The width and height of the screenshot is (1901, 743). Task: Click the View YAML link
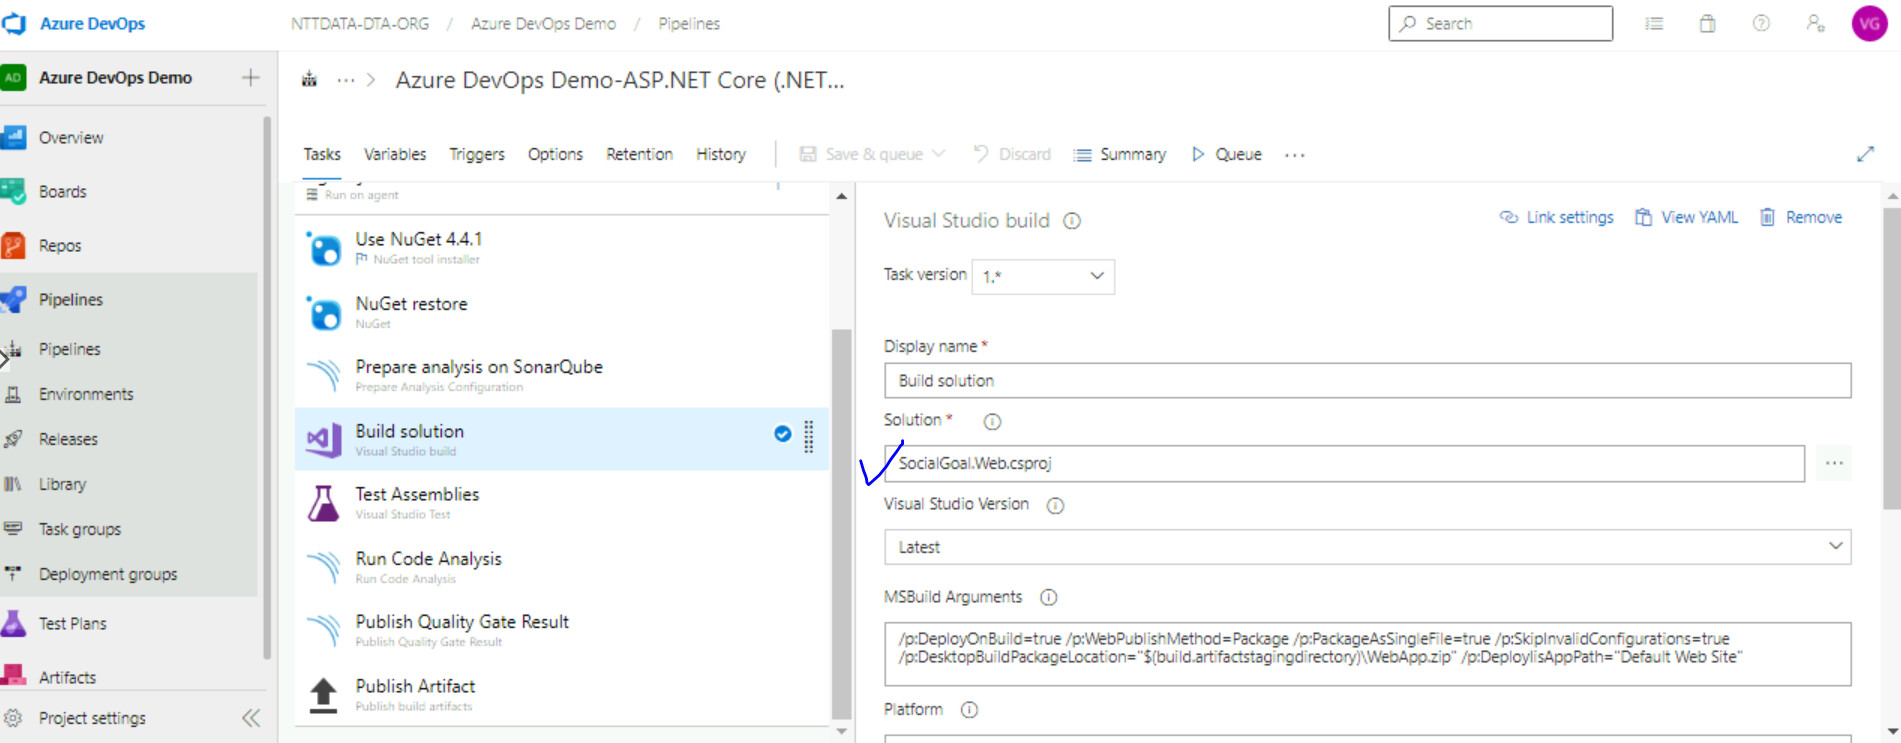(x=1687, y=218)
